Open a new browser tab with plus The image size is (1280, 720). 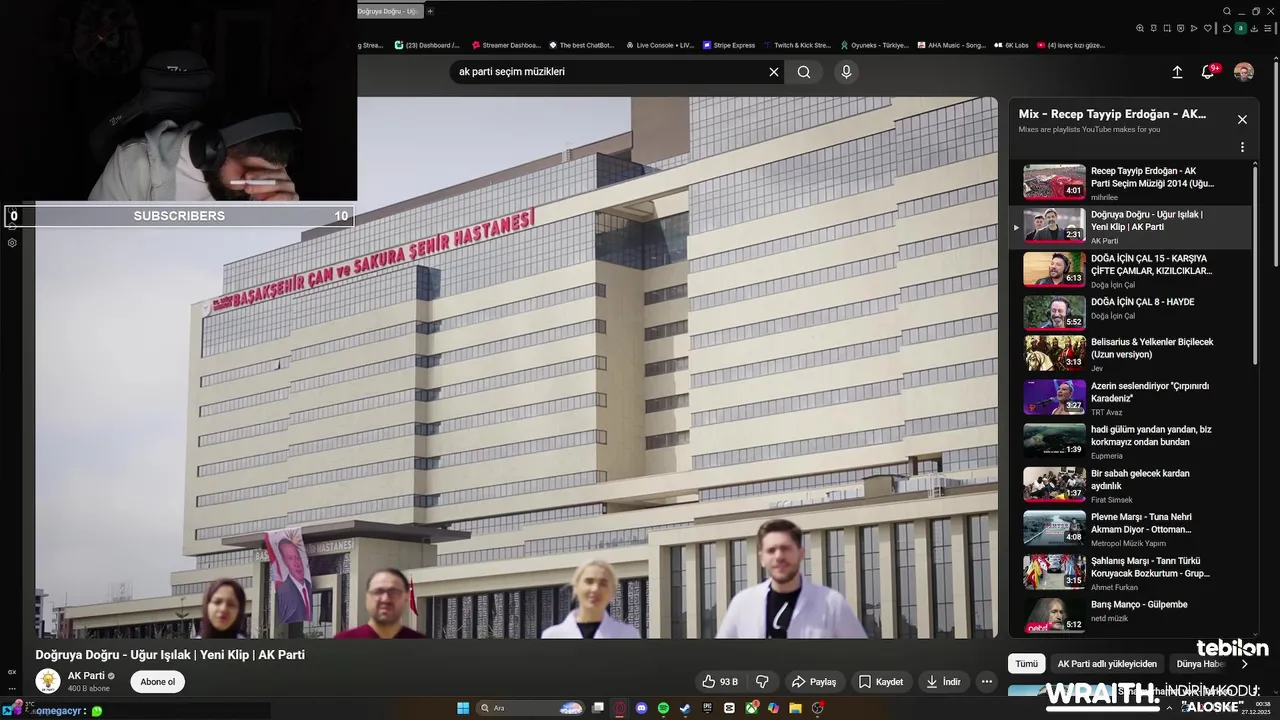click(430, 11)
